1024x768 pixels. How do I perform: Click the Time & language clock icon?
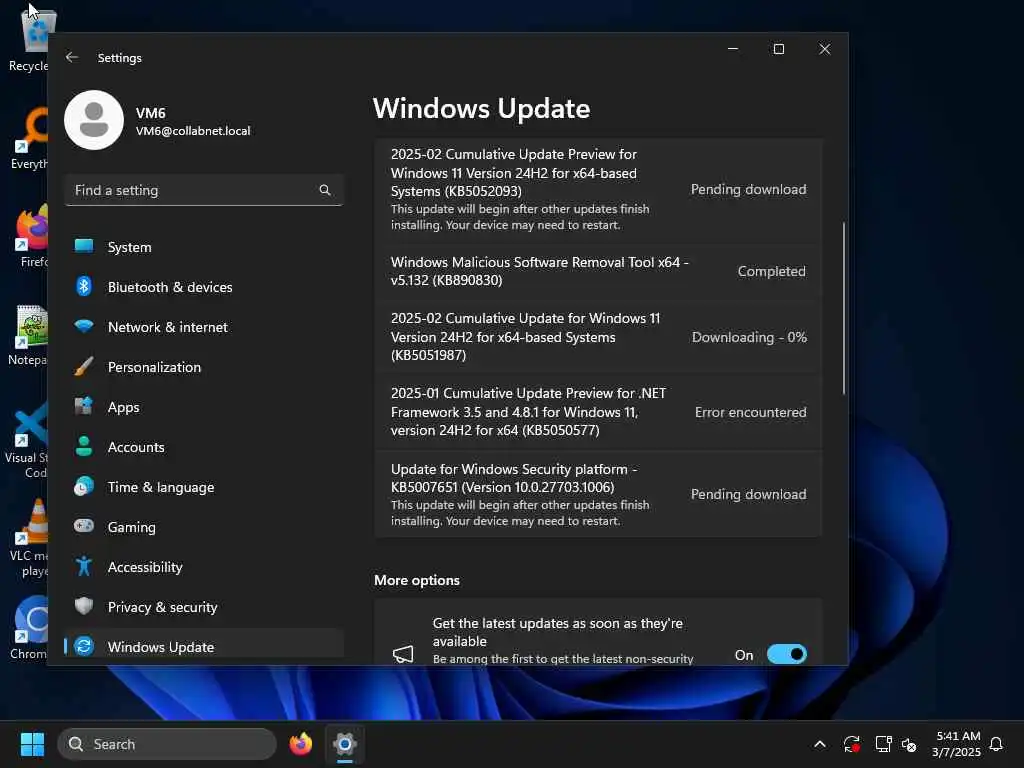pyautogui.click(x=84, y=487)
